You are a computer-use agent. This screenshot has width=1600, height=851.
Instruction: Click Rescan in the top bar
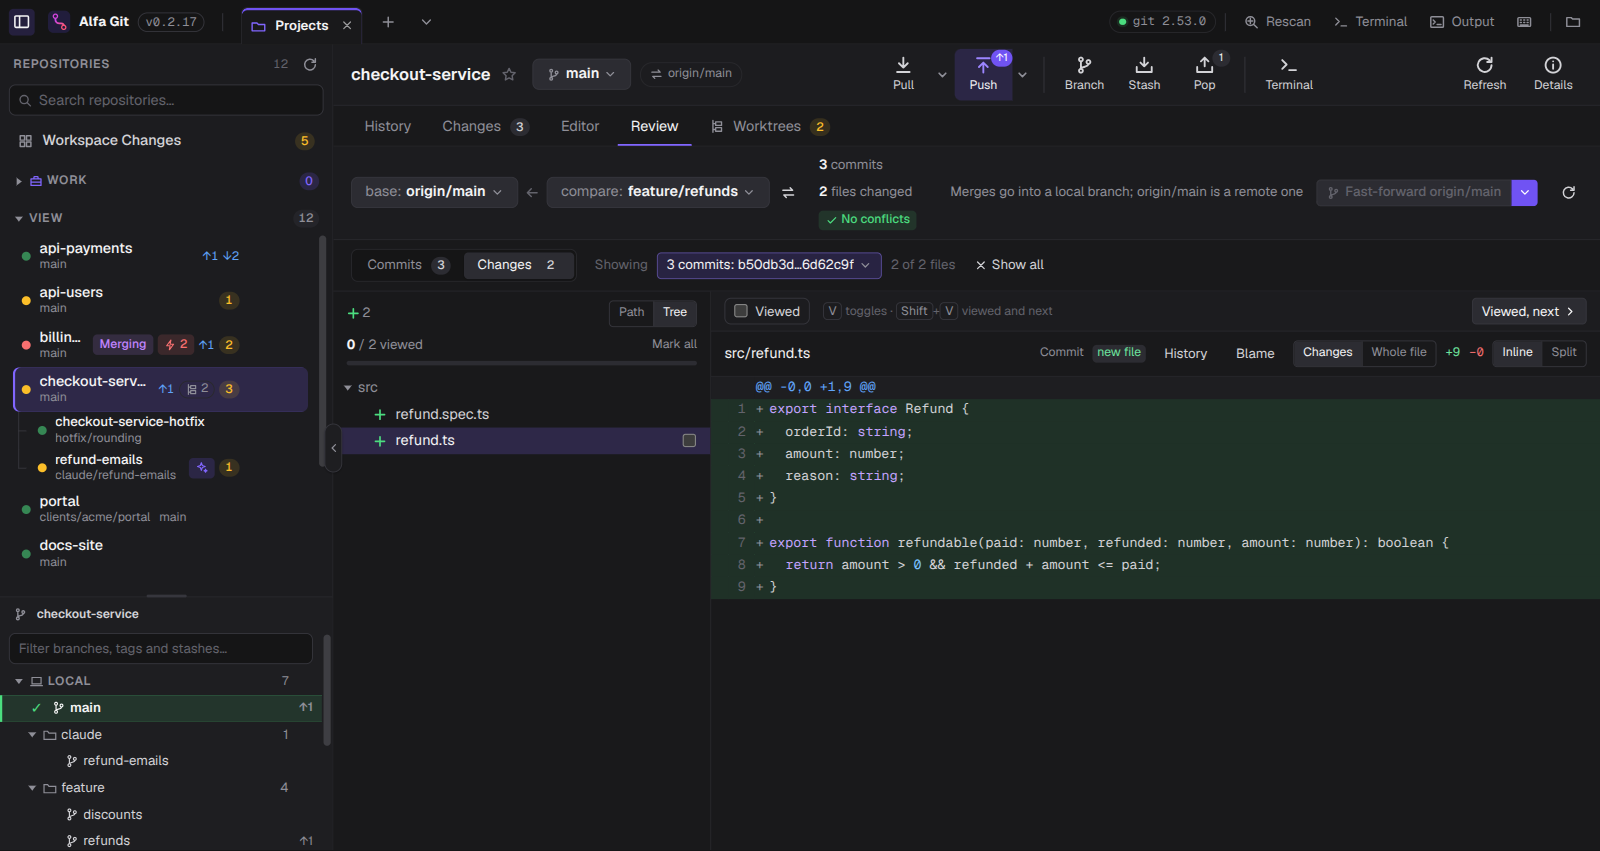pos(1277,21)
